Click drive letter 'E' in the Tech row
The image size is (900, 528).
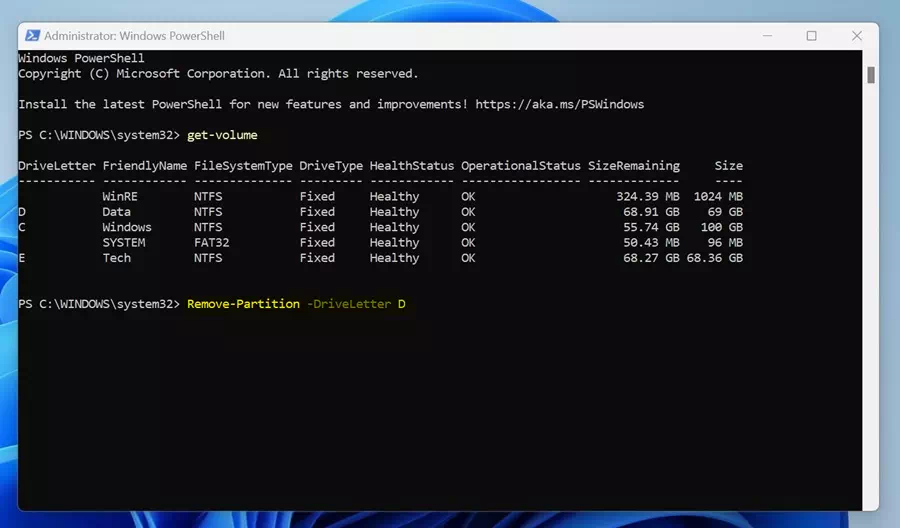pyautogui.click(x=22, y=258)
